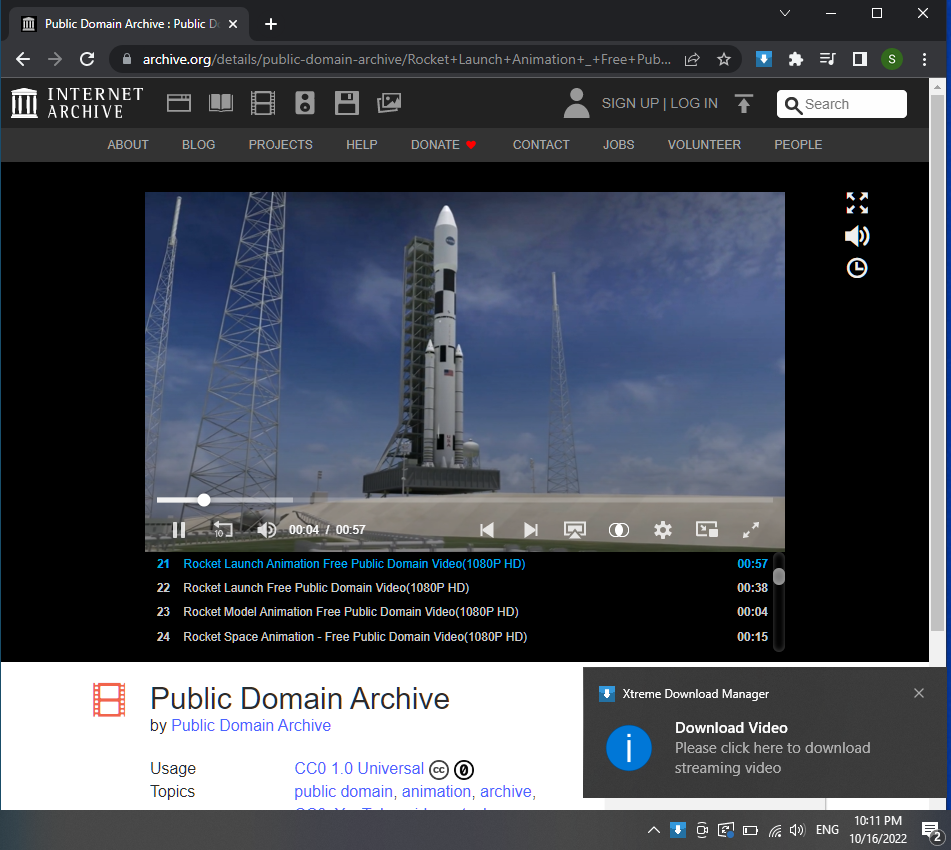Mute the speaker icon in player controls
951x850 pixels.
266,530
